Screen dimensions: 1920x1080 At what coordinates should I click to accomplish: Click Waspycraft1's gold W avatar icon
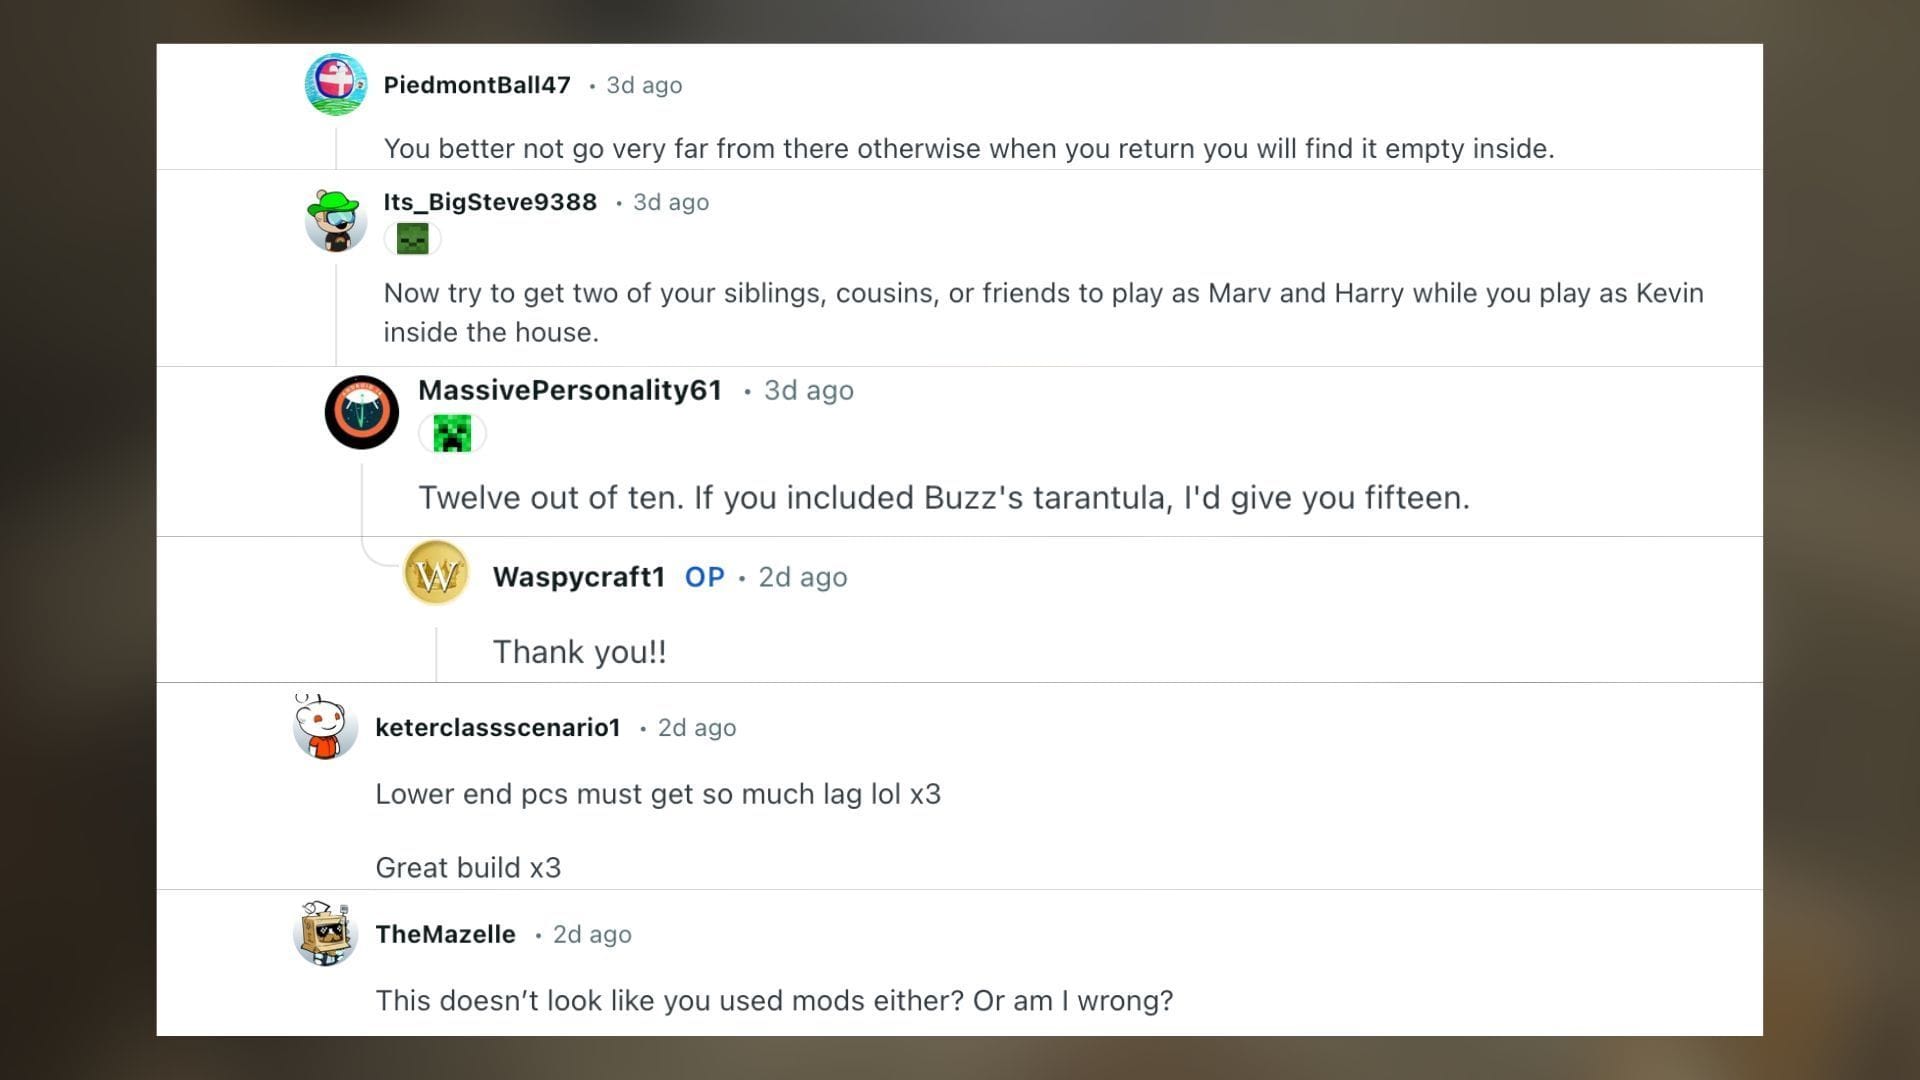tap(437, 573)
